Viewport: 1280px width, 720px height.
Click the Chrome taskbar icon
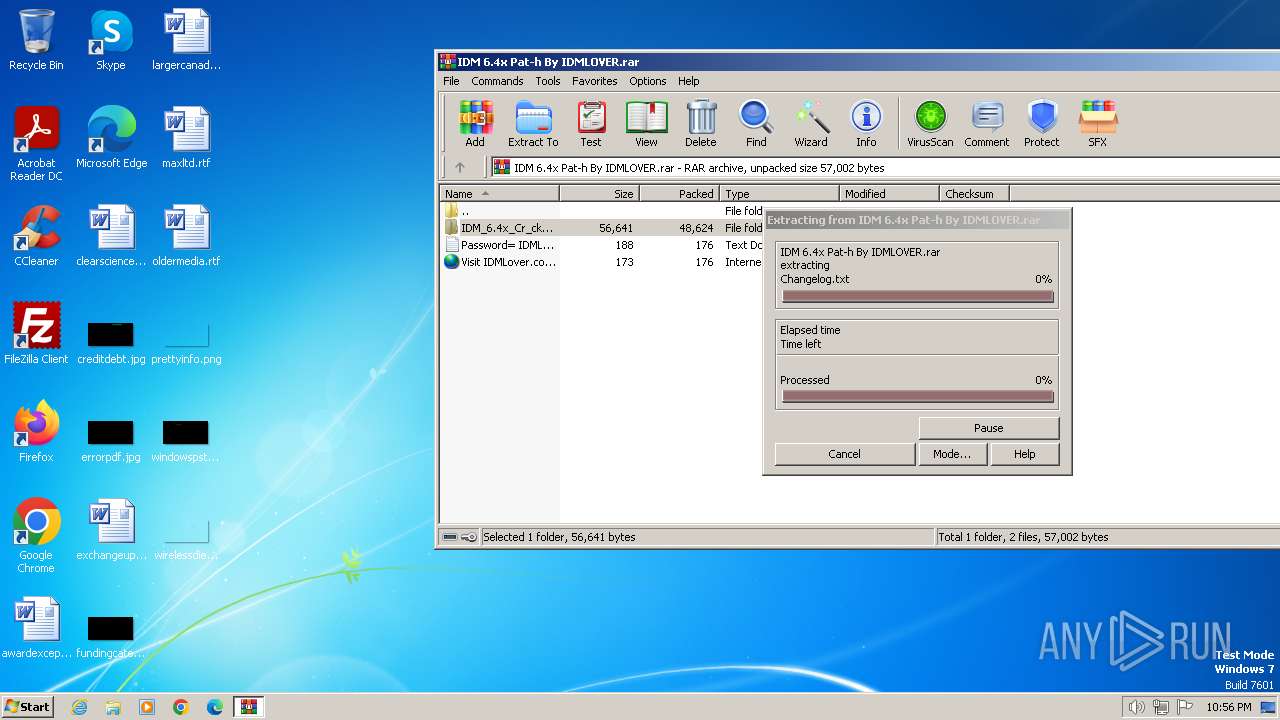(181, 707)
